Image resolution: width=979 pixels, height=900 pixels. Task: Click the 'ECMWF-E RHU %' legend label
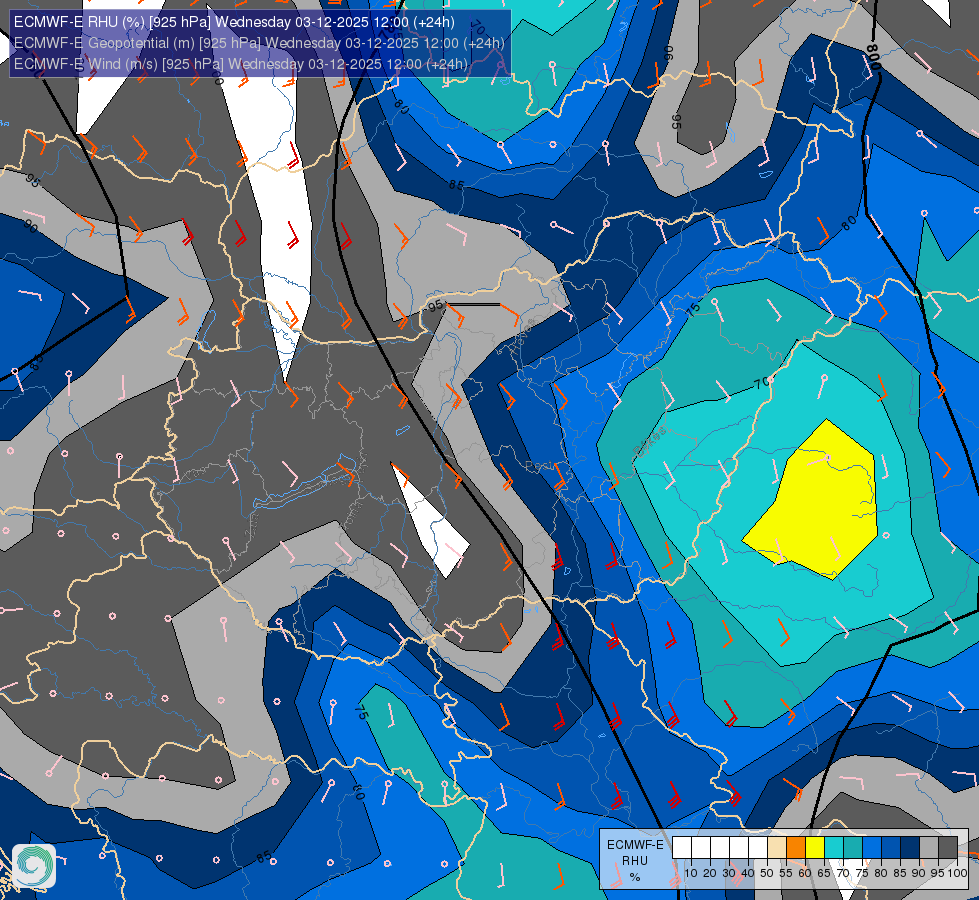(x=635, y=861)
